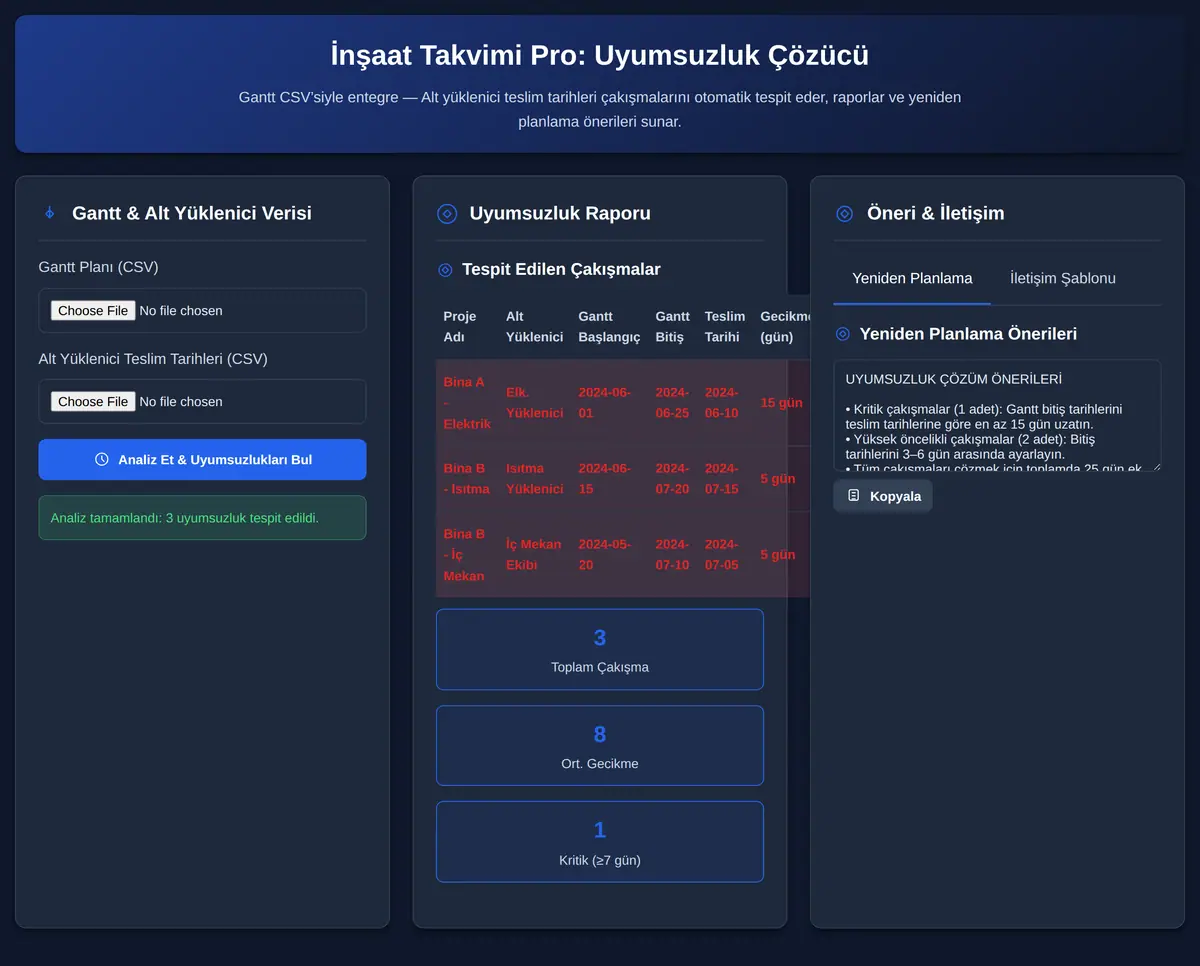The image size is (1200, 966).
Task: Click the İnşaat Takvimi Pro page title
Action: coord(599,55)
